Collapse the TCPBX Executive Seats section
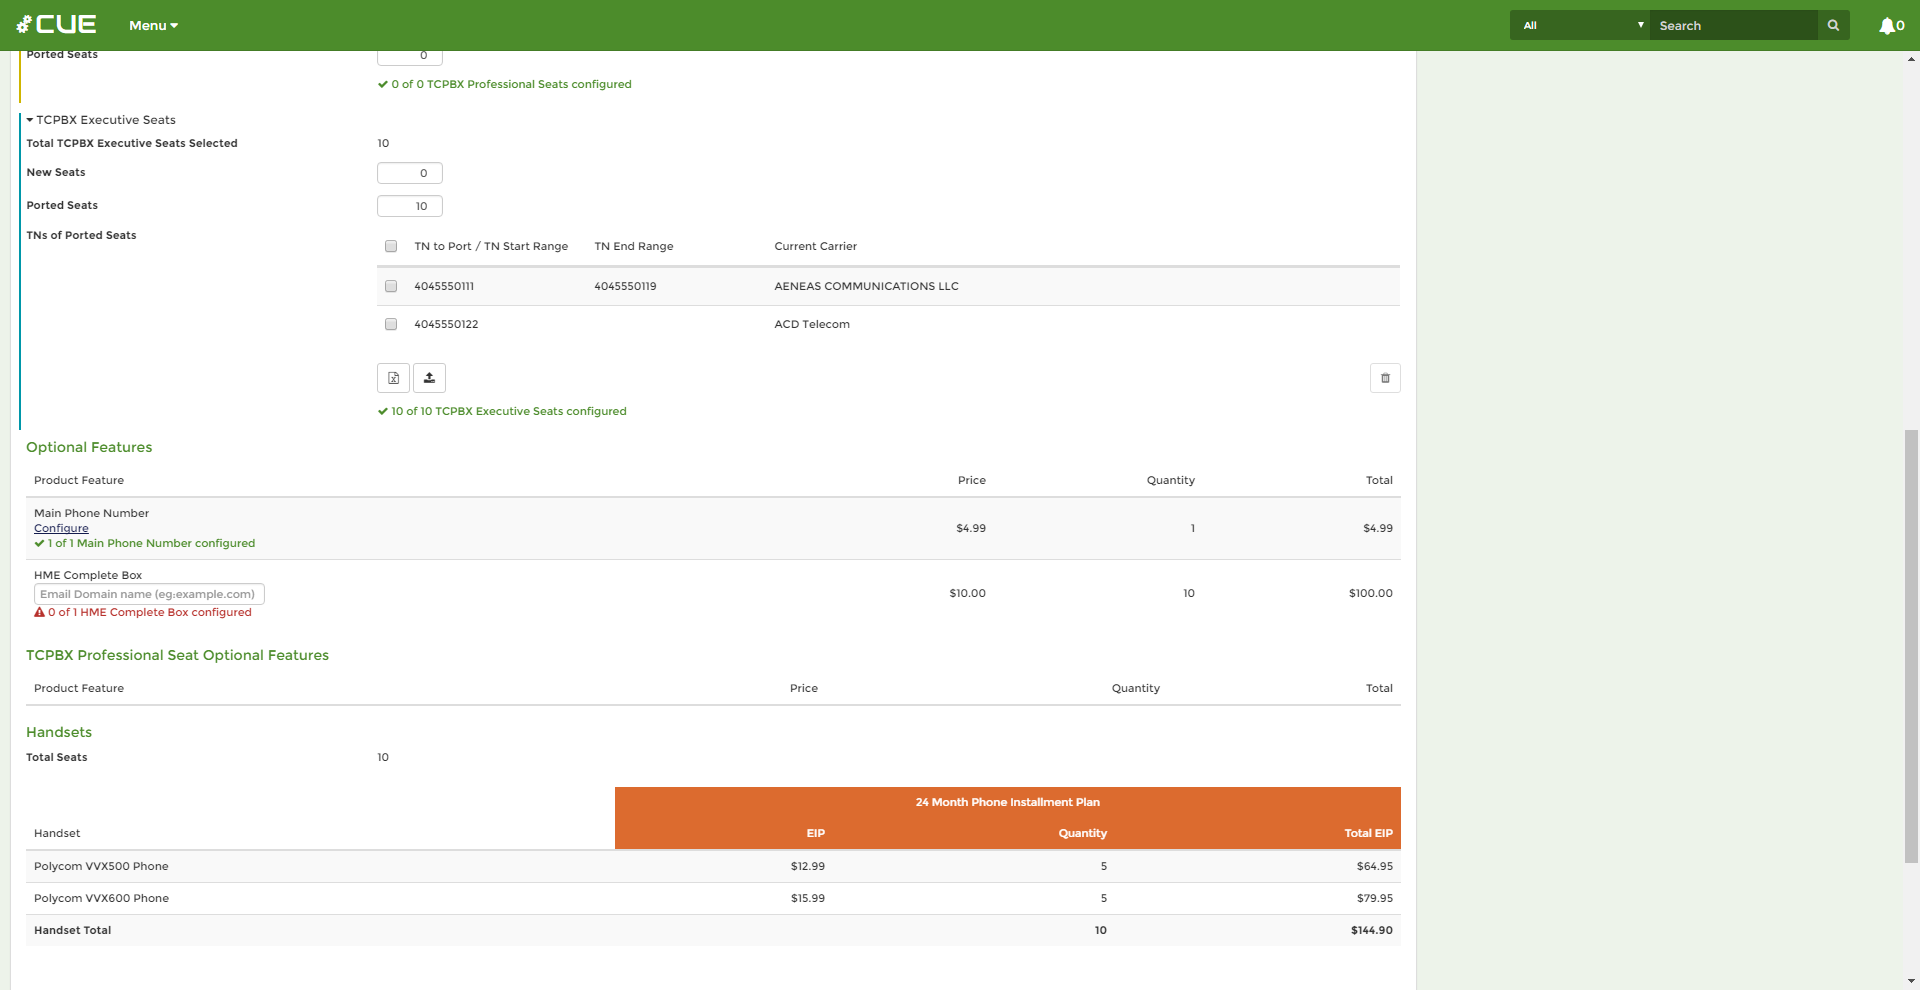1920x990 pixels. [x=30, y=120]
